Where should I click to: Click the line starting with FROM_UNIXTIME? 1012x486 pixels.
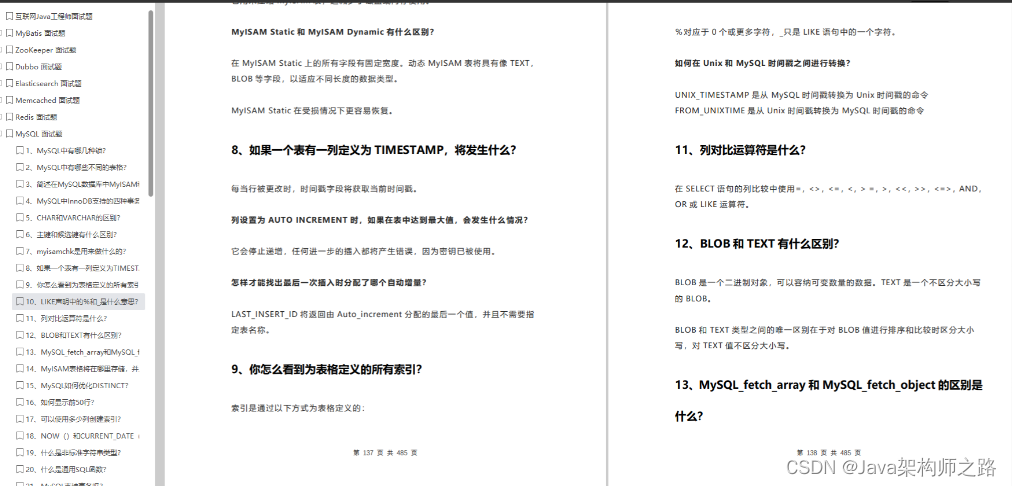800,110
